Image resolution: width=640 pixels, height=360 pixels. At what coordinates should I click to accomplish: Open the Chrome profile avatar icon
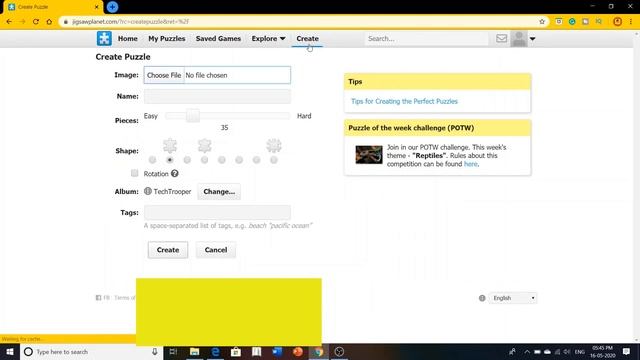coord(617,22)
